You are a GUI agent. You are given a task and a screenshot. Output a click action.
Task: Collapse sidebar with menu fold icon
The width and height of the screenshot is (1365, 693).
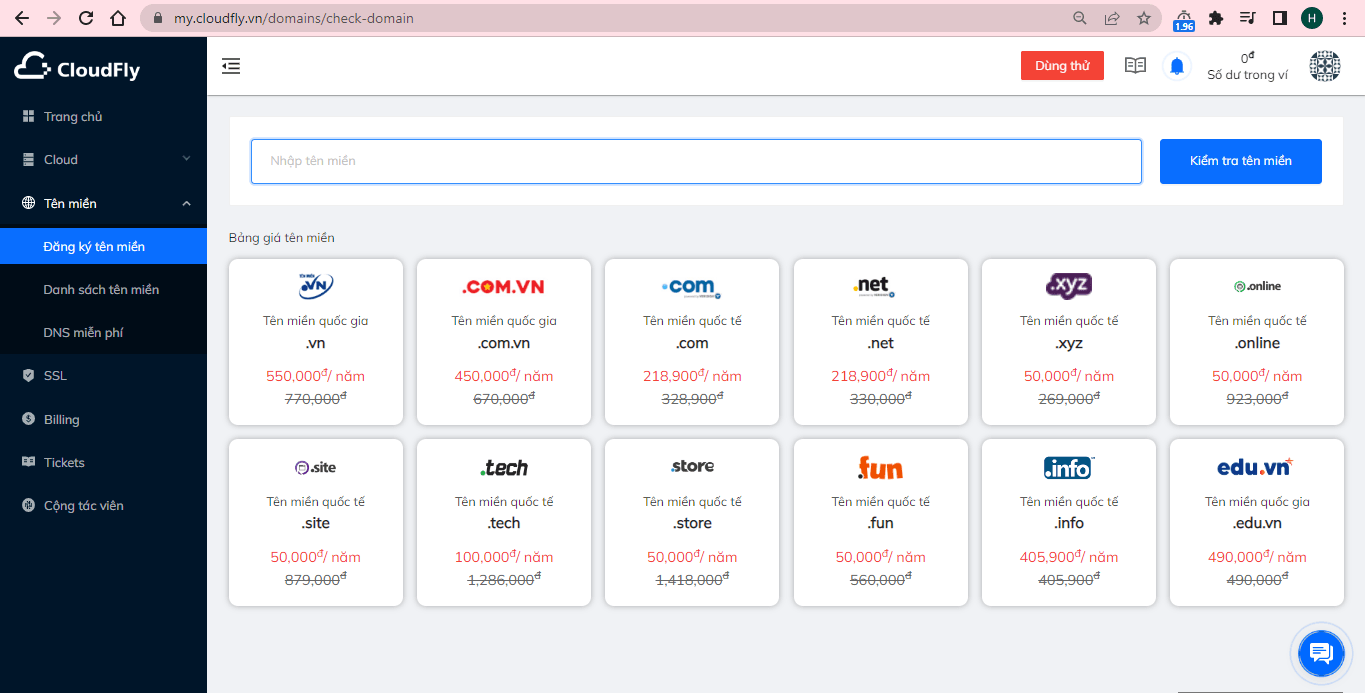(x=231, y=66)
